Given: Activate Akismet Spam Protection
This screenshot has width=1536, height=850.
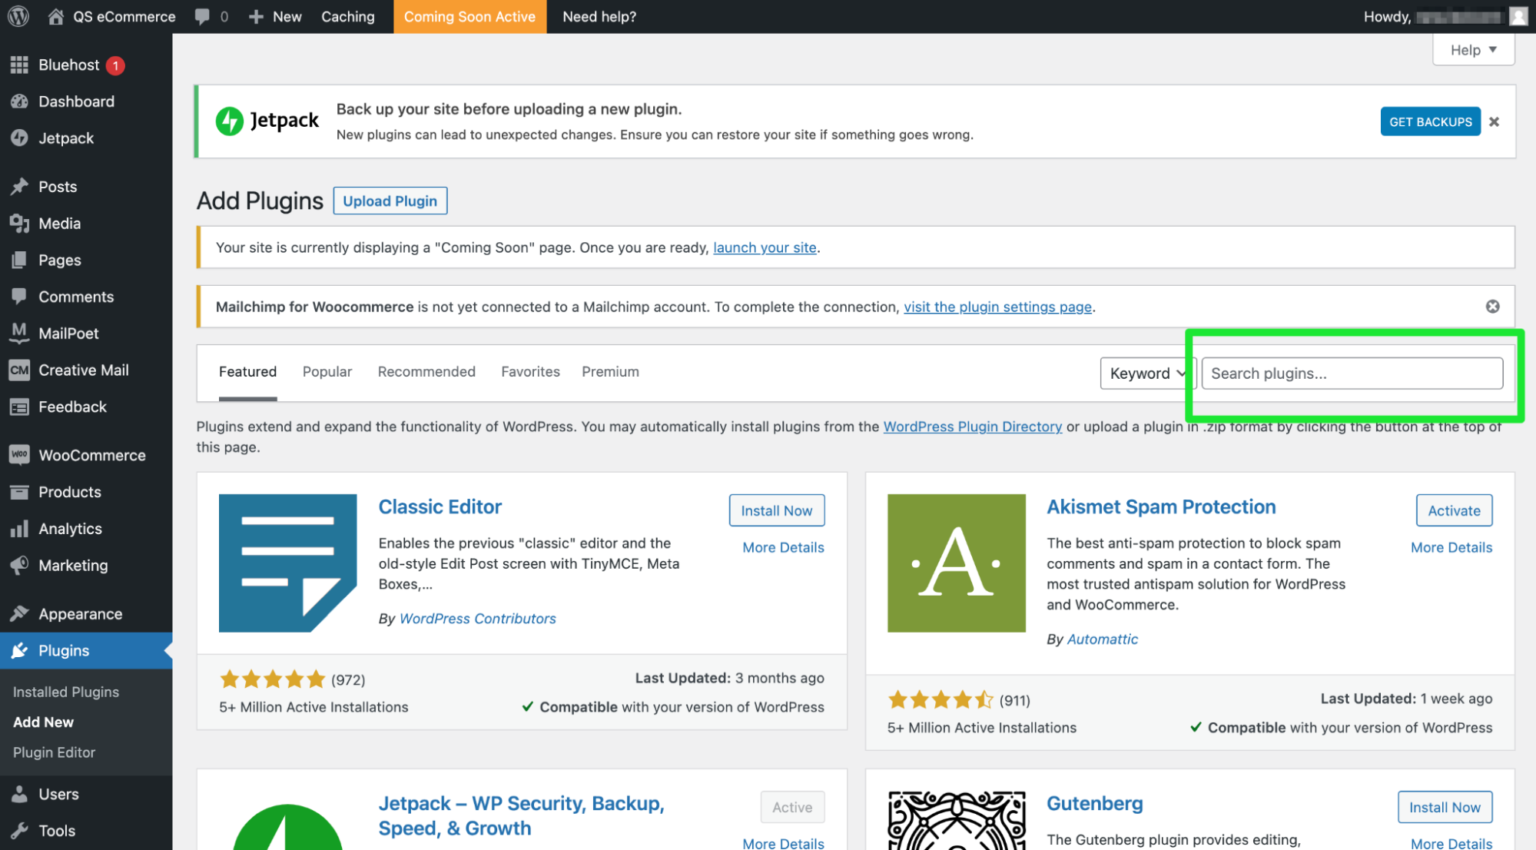Looking at the screenshot, I should [x=1454, y=510].
